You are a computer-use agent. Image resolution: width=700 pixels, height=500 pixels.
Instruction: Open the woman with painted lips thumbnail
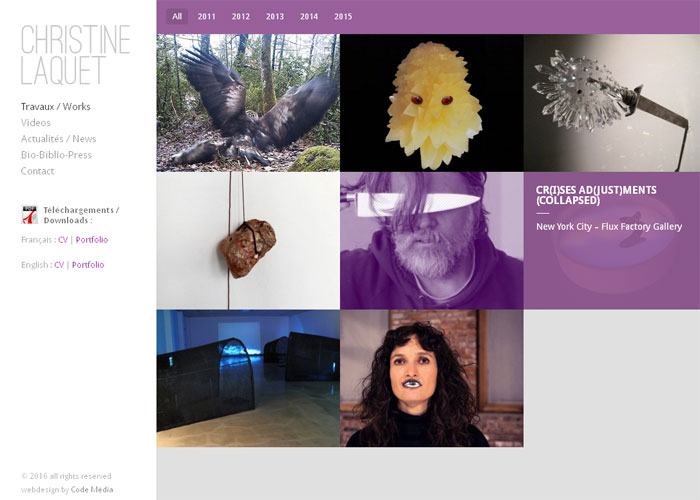432,379
